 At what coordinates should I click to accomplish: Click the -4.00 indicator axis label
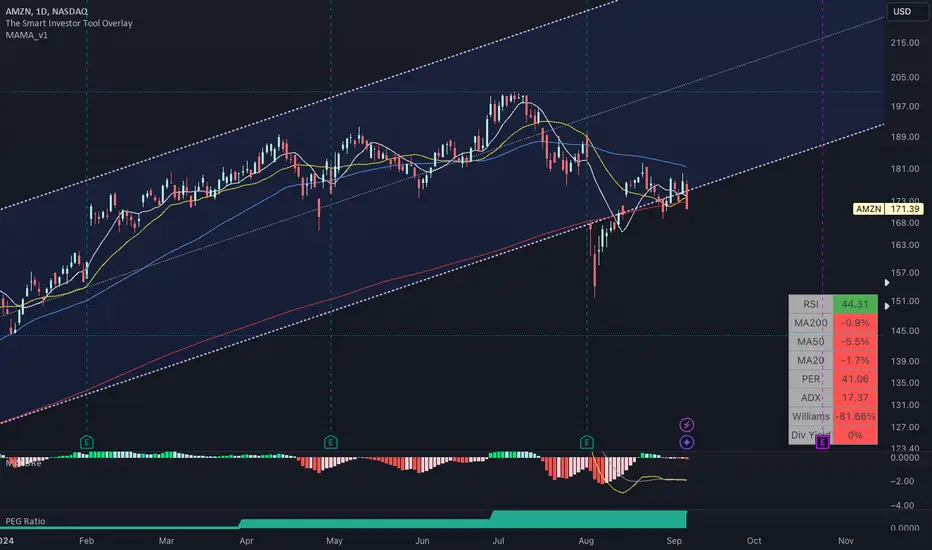(903, 505)
